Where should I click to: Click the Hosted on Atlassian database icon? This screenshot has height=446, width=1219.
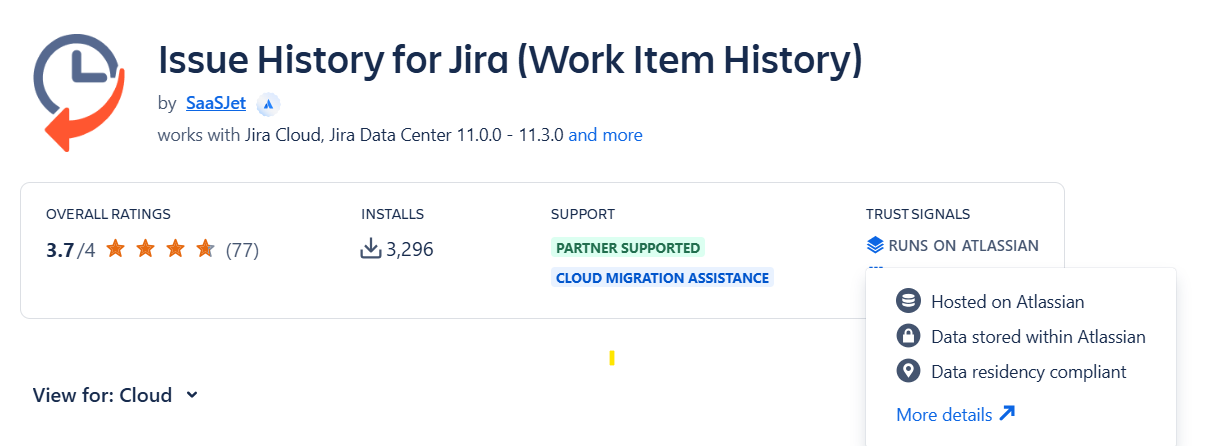tap(908, 301)
